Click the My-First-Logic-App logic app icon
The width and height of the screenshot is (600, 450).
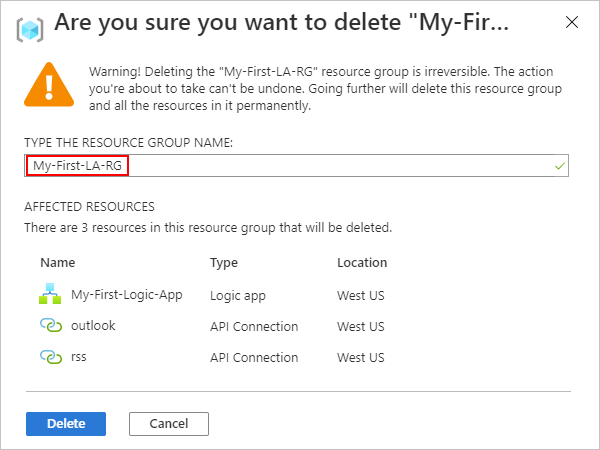[50, 295]
